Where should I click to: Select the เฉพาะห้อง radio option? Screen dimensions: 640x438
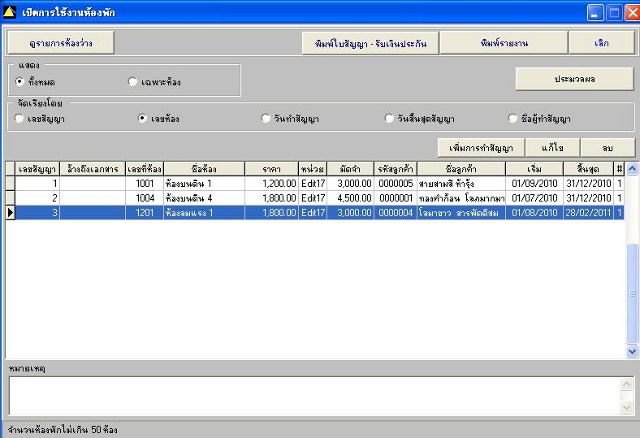click(132, 82)
